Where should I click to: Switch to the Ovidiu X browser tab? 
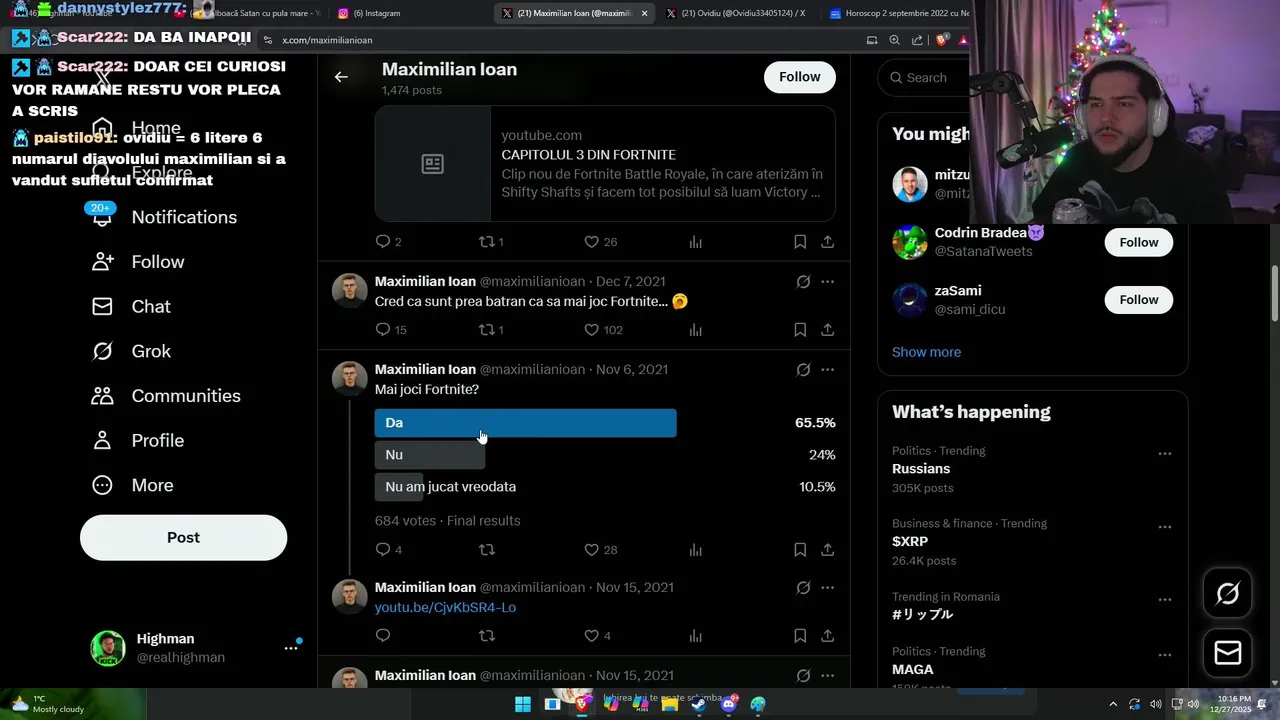[736, 13]
